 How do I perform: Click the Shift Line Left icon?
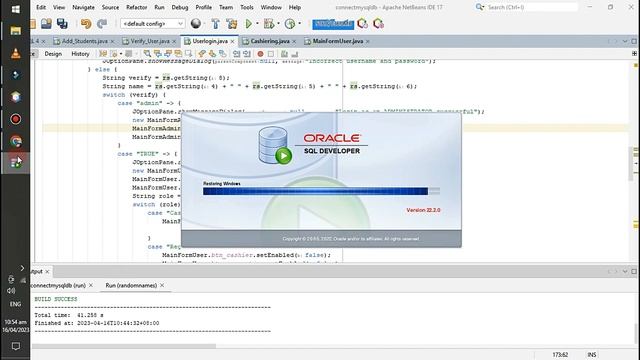236,54
